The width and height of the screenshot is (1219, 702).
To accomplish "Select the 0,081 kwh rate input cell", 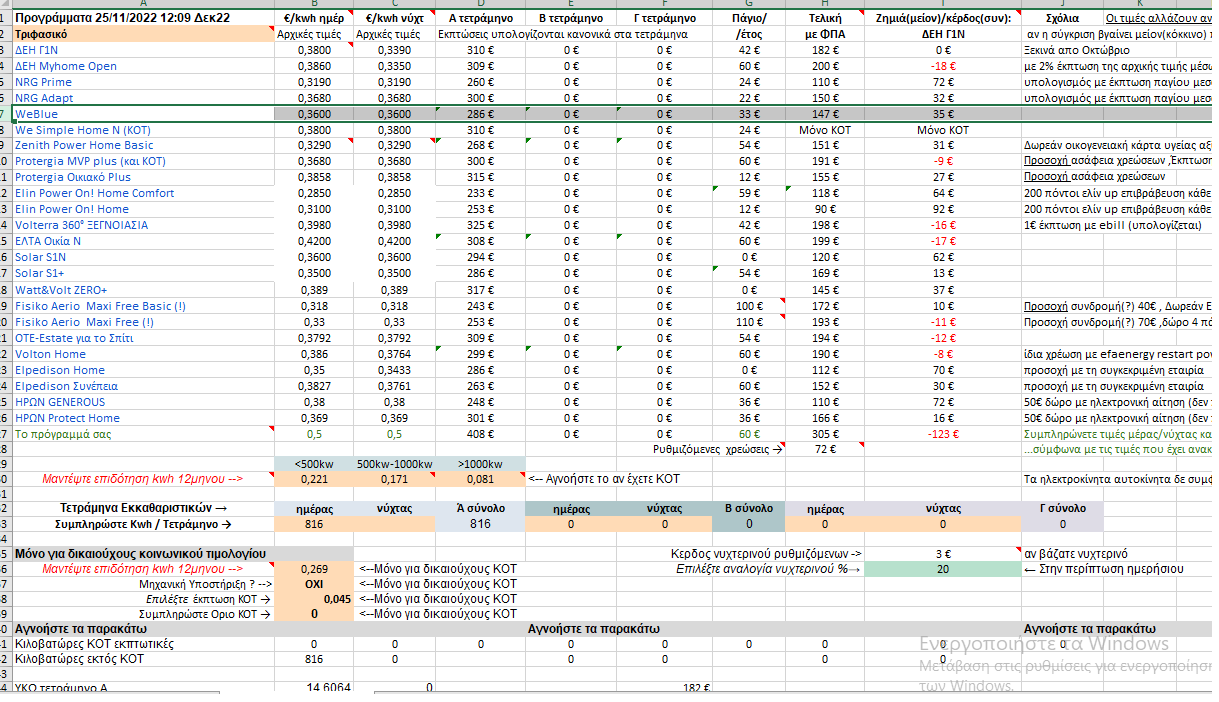I will click(x=480, y=479).
